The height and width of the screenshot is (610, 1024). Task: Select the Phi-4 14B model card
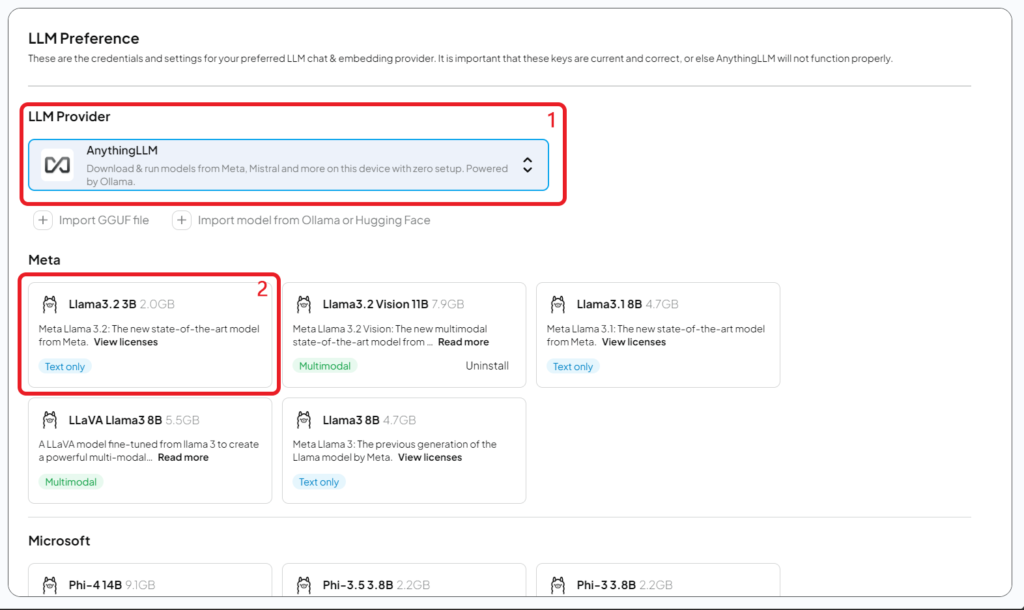(150, 580)
